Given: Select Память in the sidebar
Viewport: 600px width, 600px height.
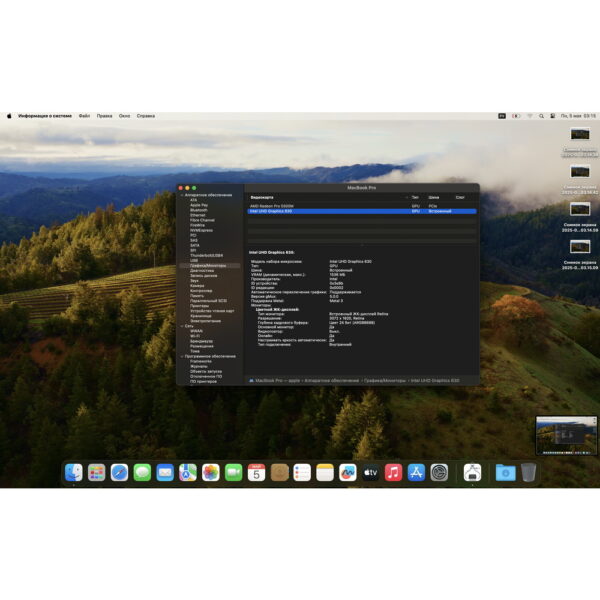Looking at the screenshot, I should 197,296.
